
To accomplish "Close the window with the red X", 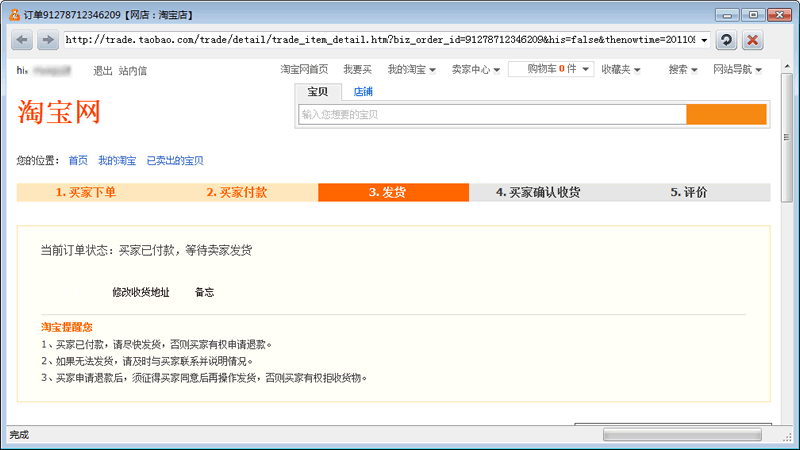I will tap(780, 15).
